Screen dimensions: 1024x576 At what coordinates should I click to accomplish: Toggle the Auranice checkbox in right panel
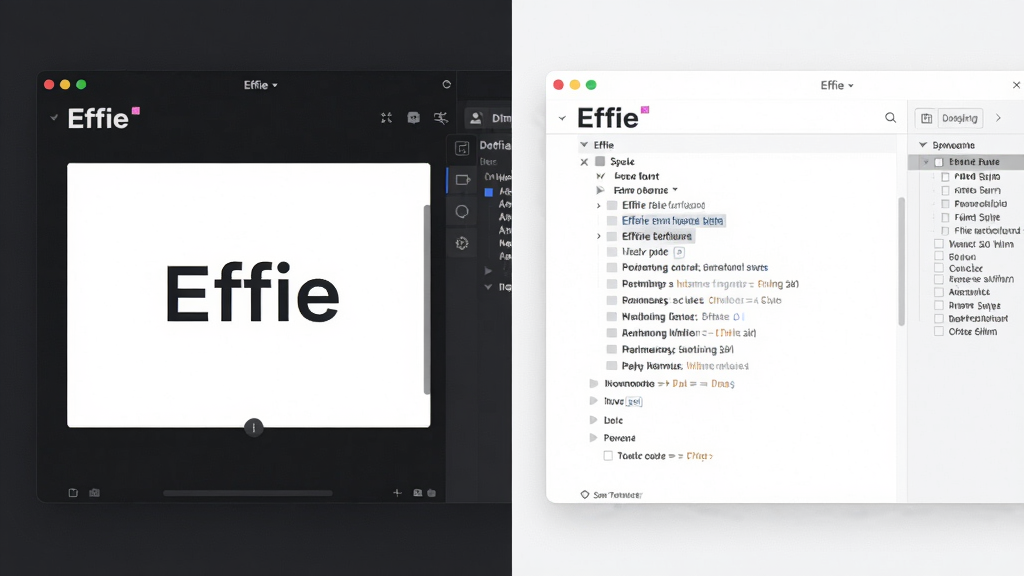pos(938,292)
